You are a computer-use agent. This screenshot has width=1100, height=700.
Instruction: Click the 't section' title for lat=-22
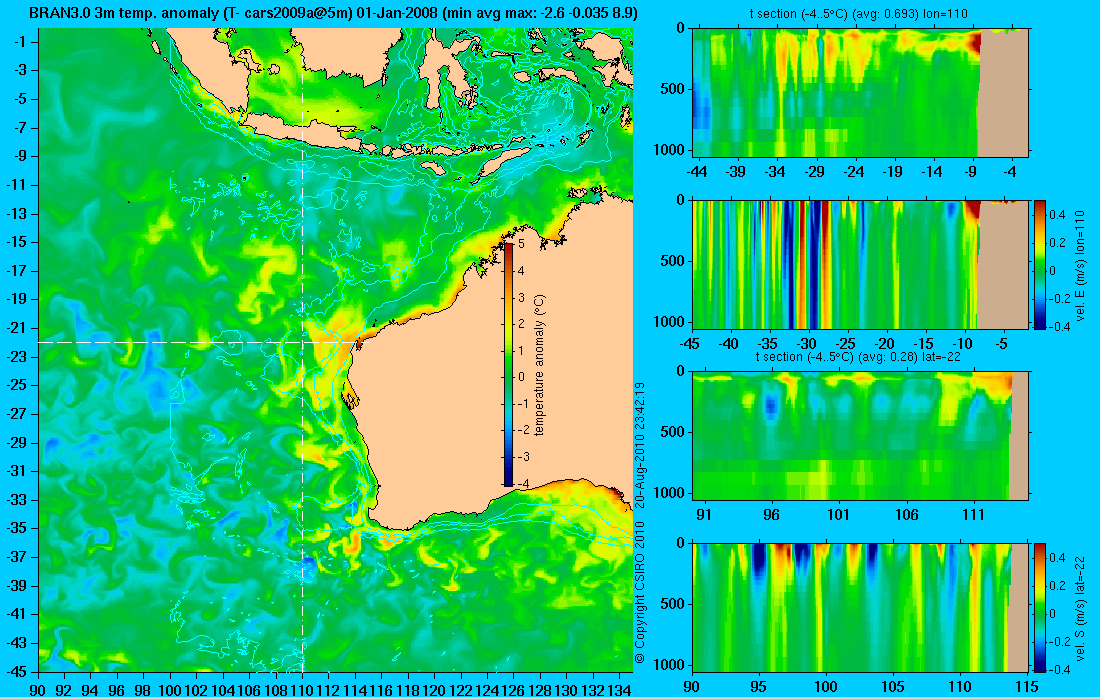[x=858, y=356]
